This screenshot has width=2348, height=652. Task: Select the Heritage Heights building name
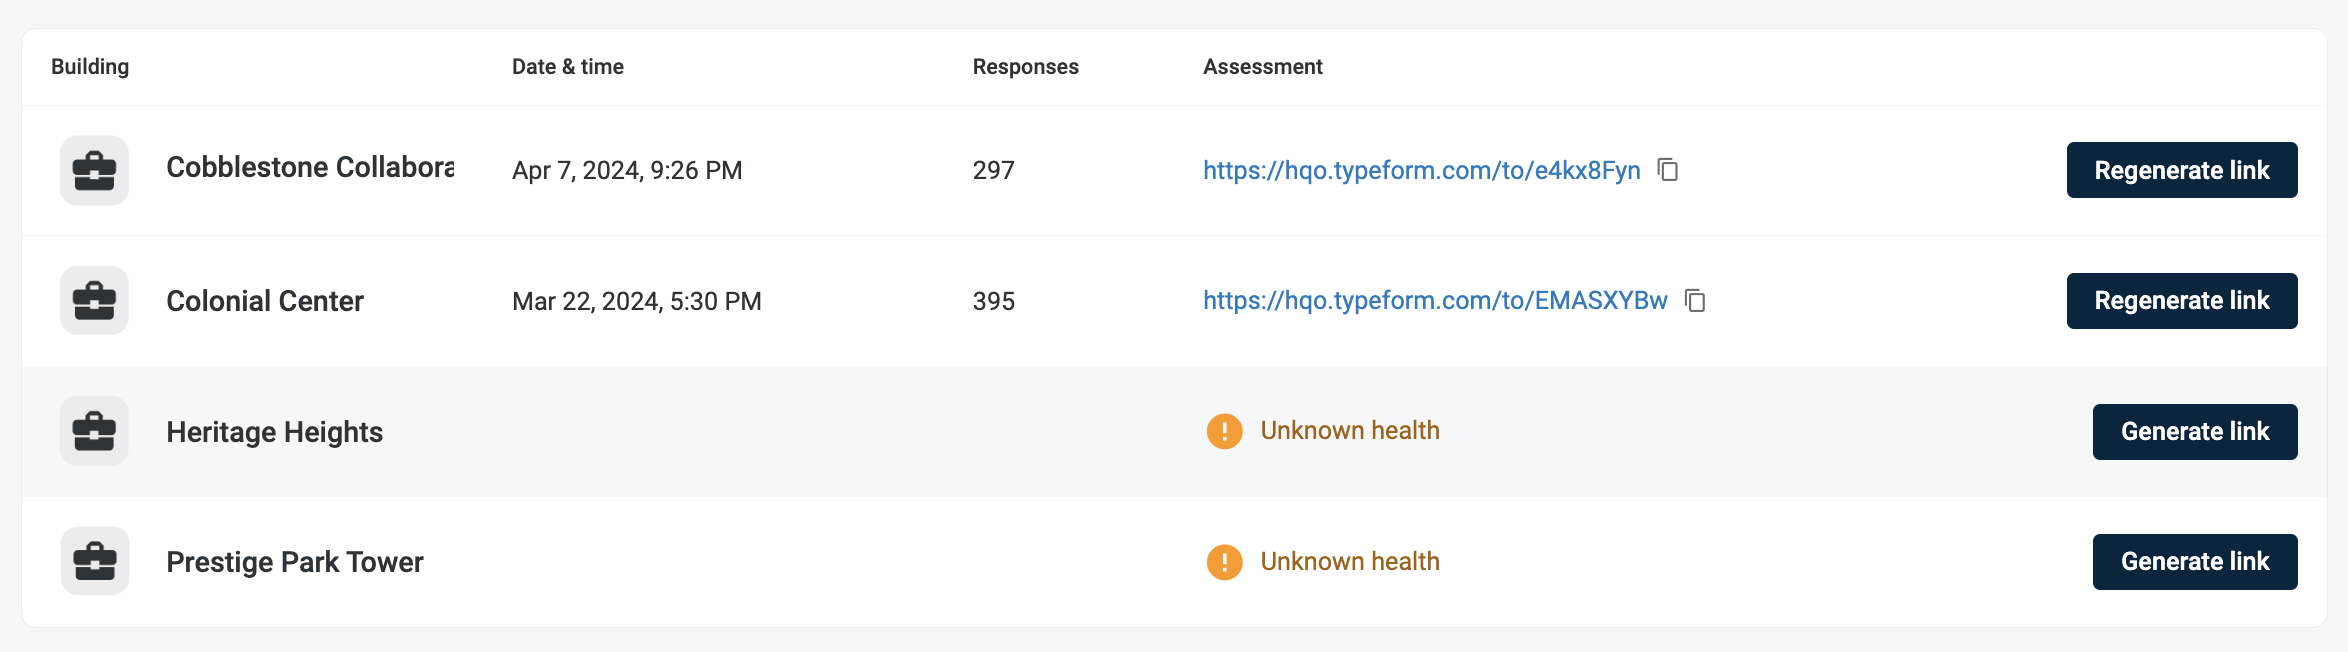275,432
